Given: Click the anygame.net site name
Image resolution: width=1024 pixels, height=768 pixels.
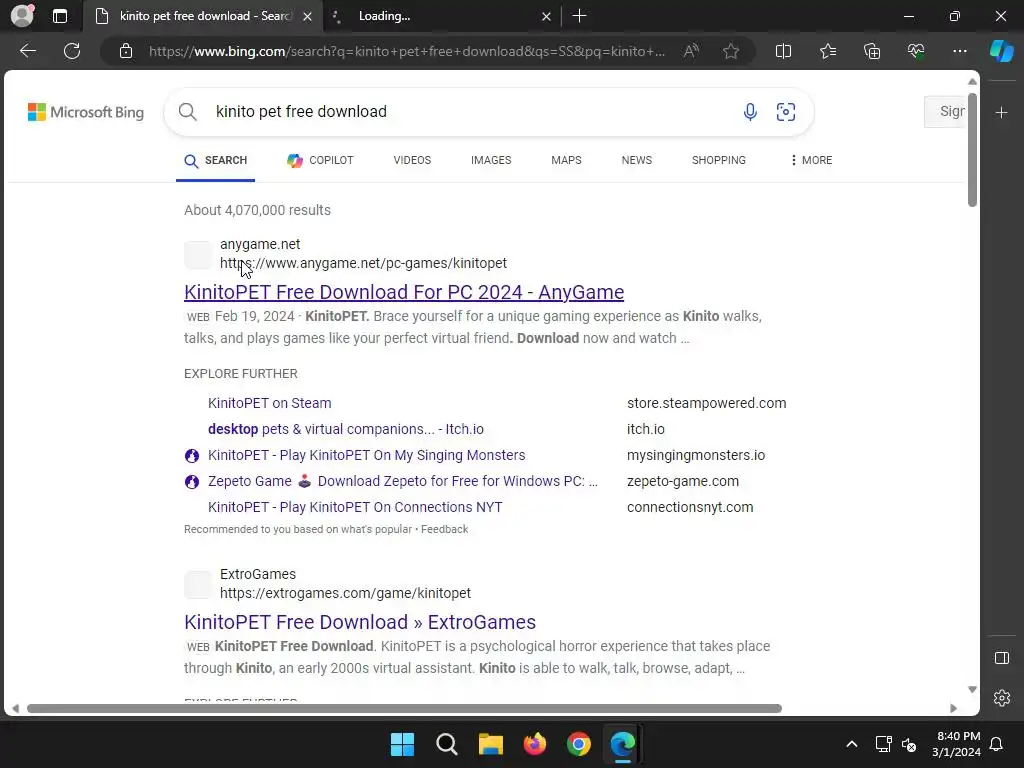Looking at the screenshot, I should [x=260, y=244].
